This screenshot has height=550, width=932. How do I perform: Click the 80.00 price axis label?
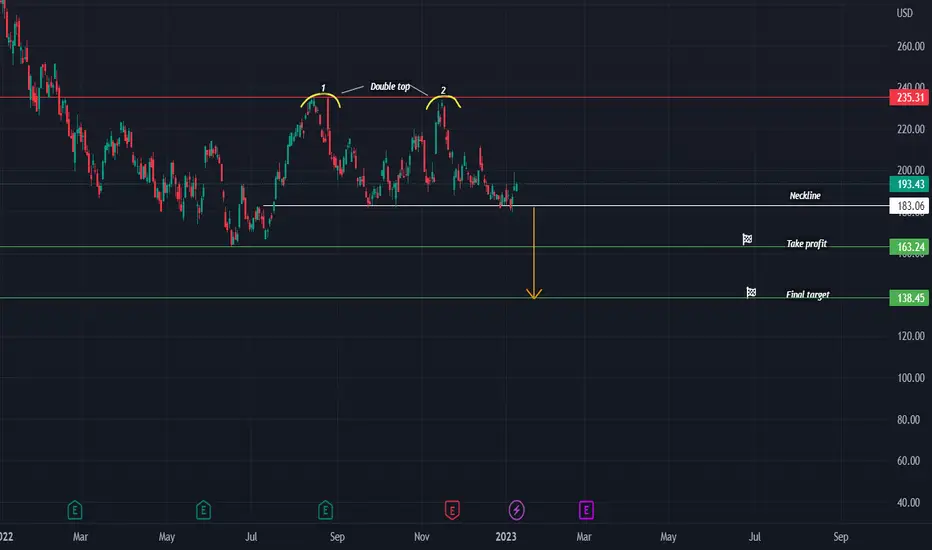tap(908, 419)
